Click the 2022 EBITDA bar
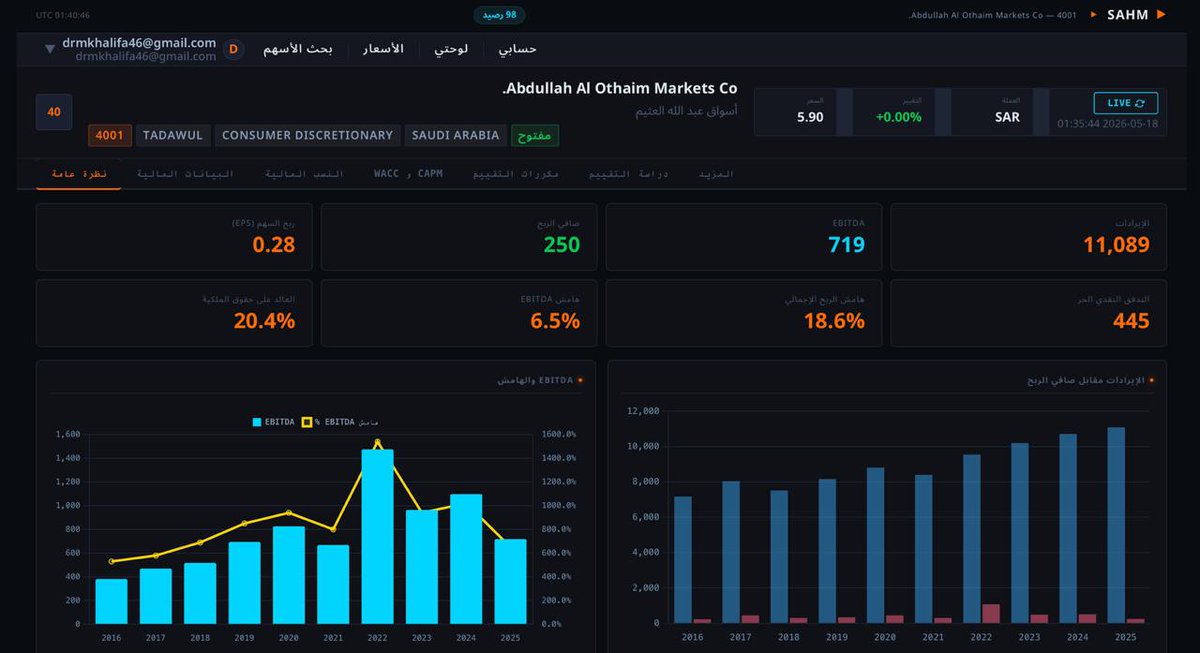 [377, 536]
